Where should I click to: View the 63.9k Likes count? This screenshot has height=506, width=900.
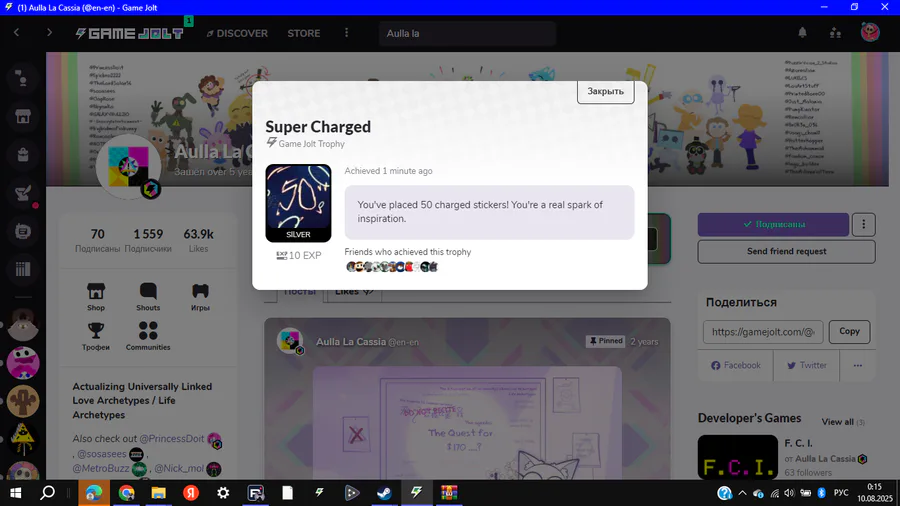point(199,240)
